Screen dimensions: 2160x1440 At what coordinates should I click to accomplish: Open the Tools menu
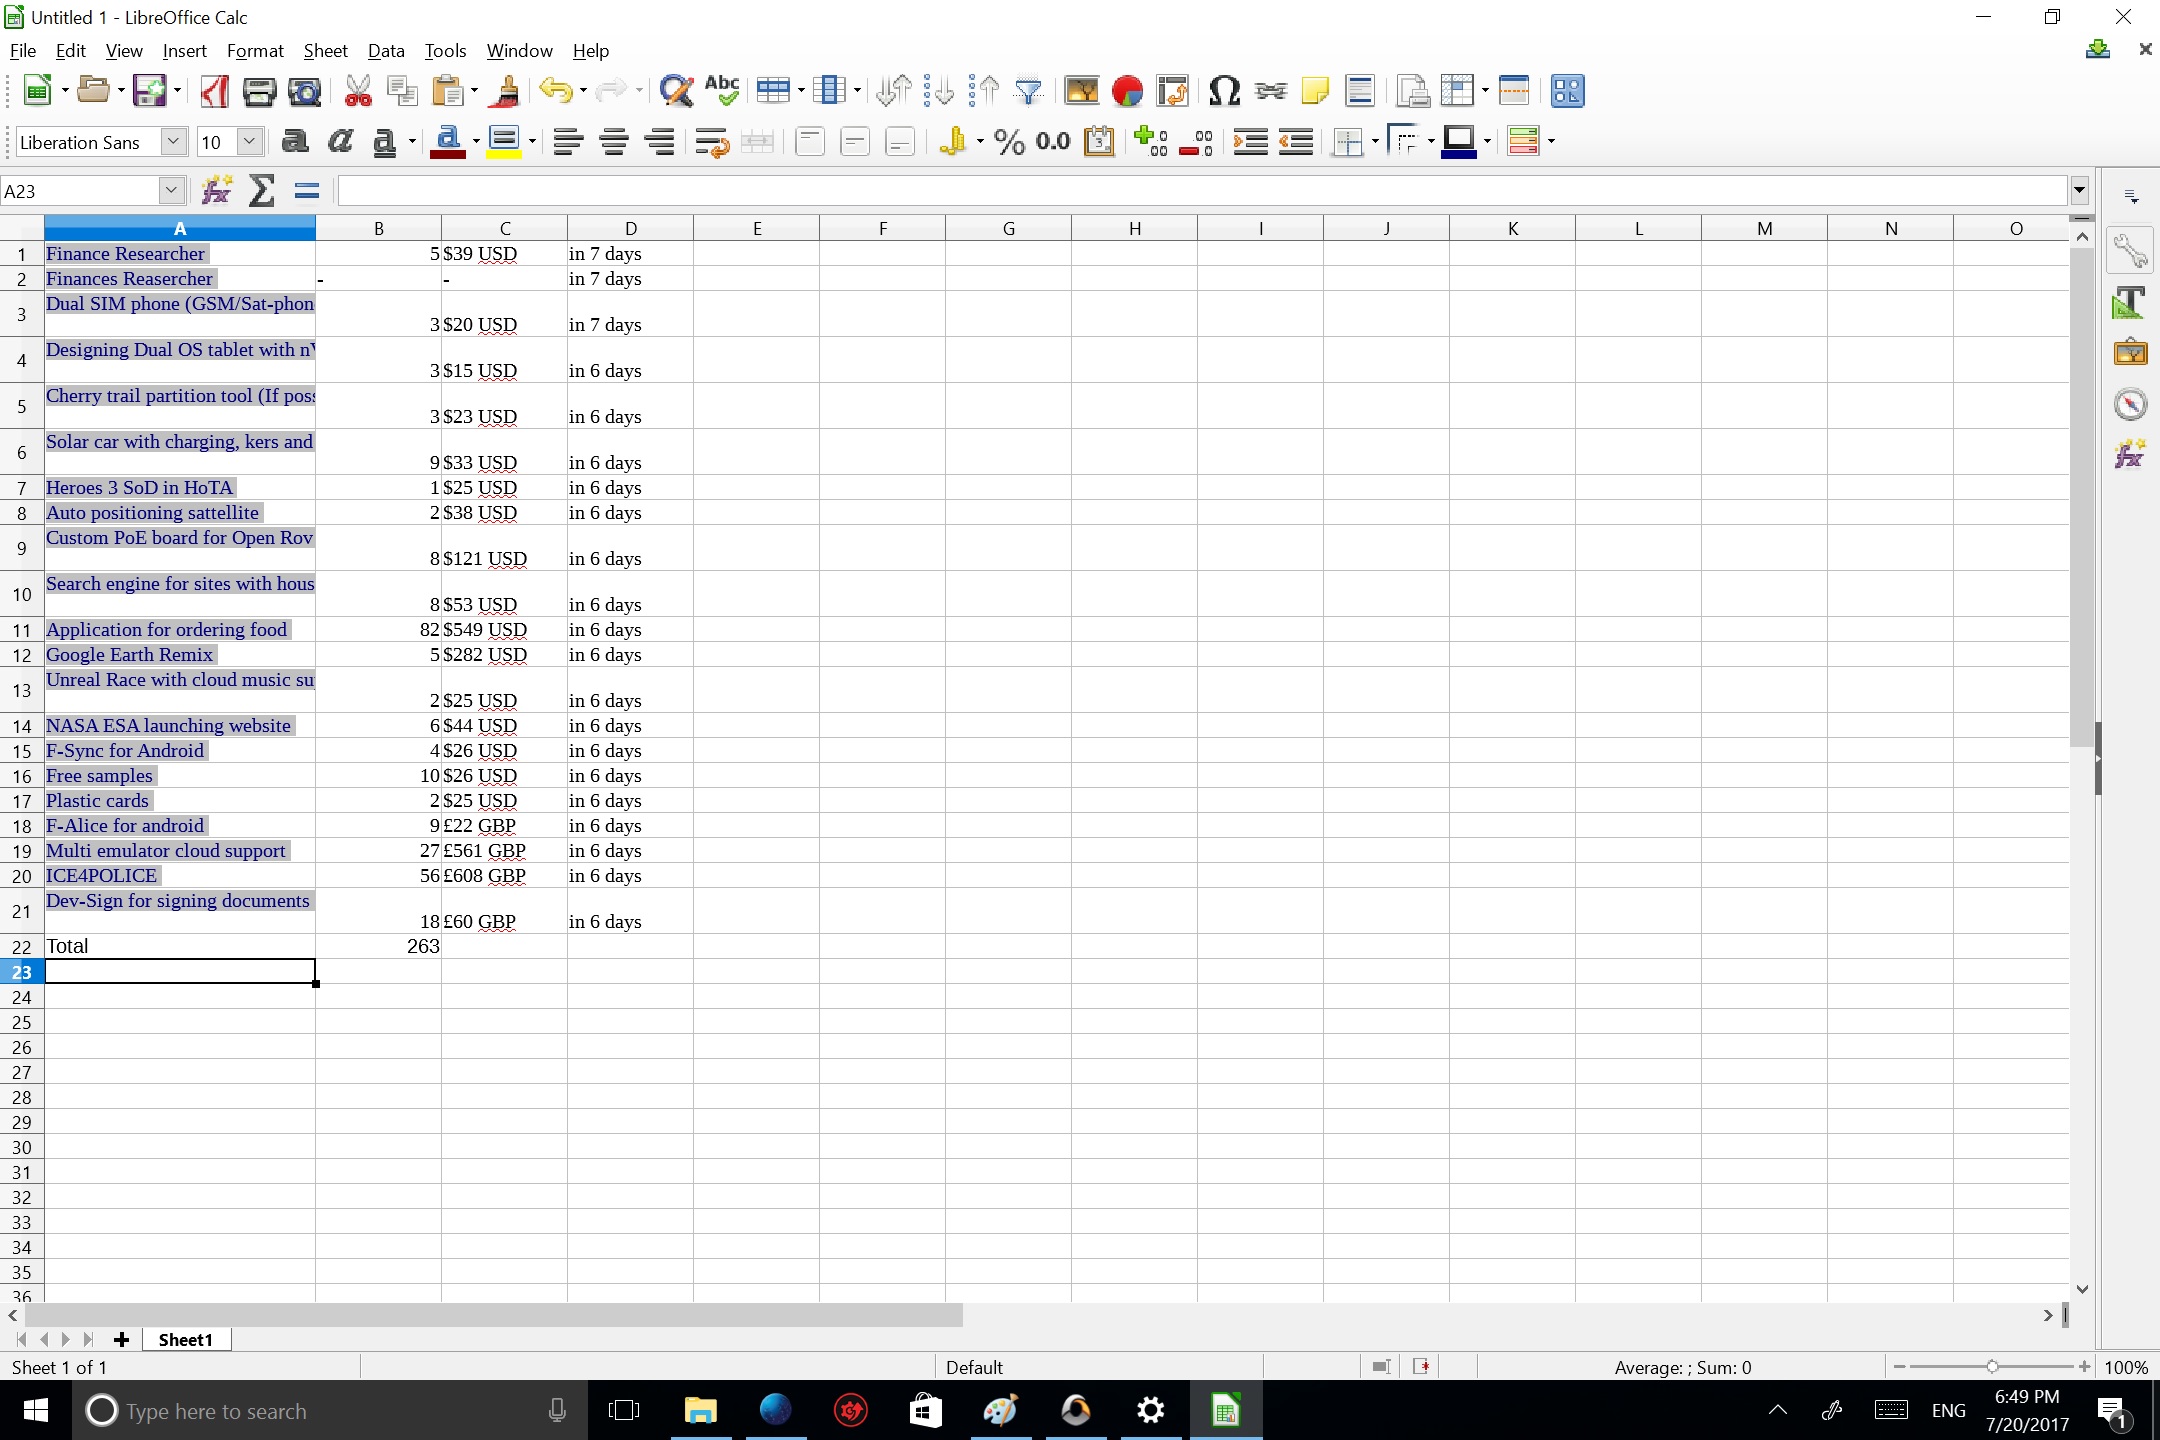pos(445,51)
